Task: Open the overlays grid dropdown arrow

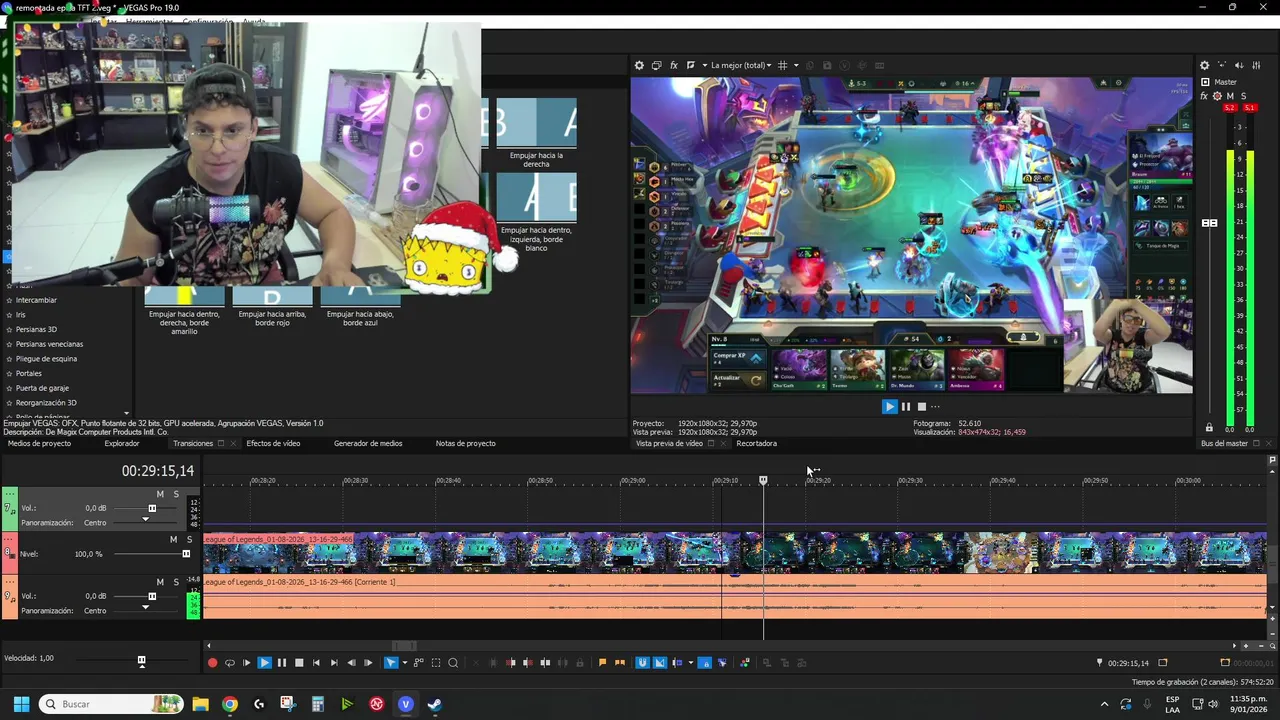Action: pyautogui.click(x=796, y=65)
